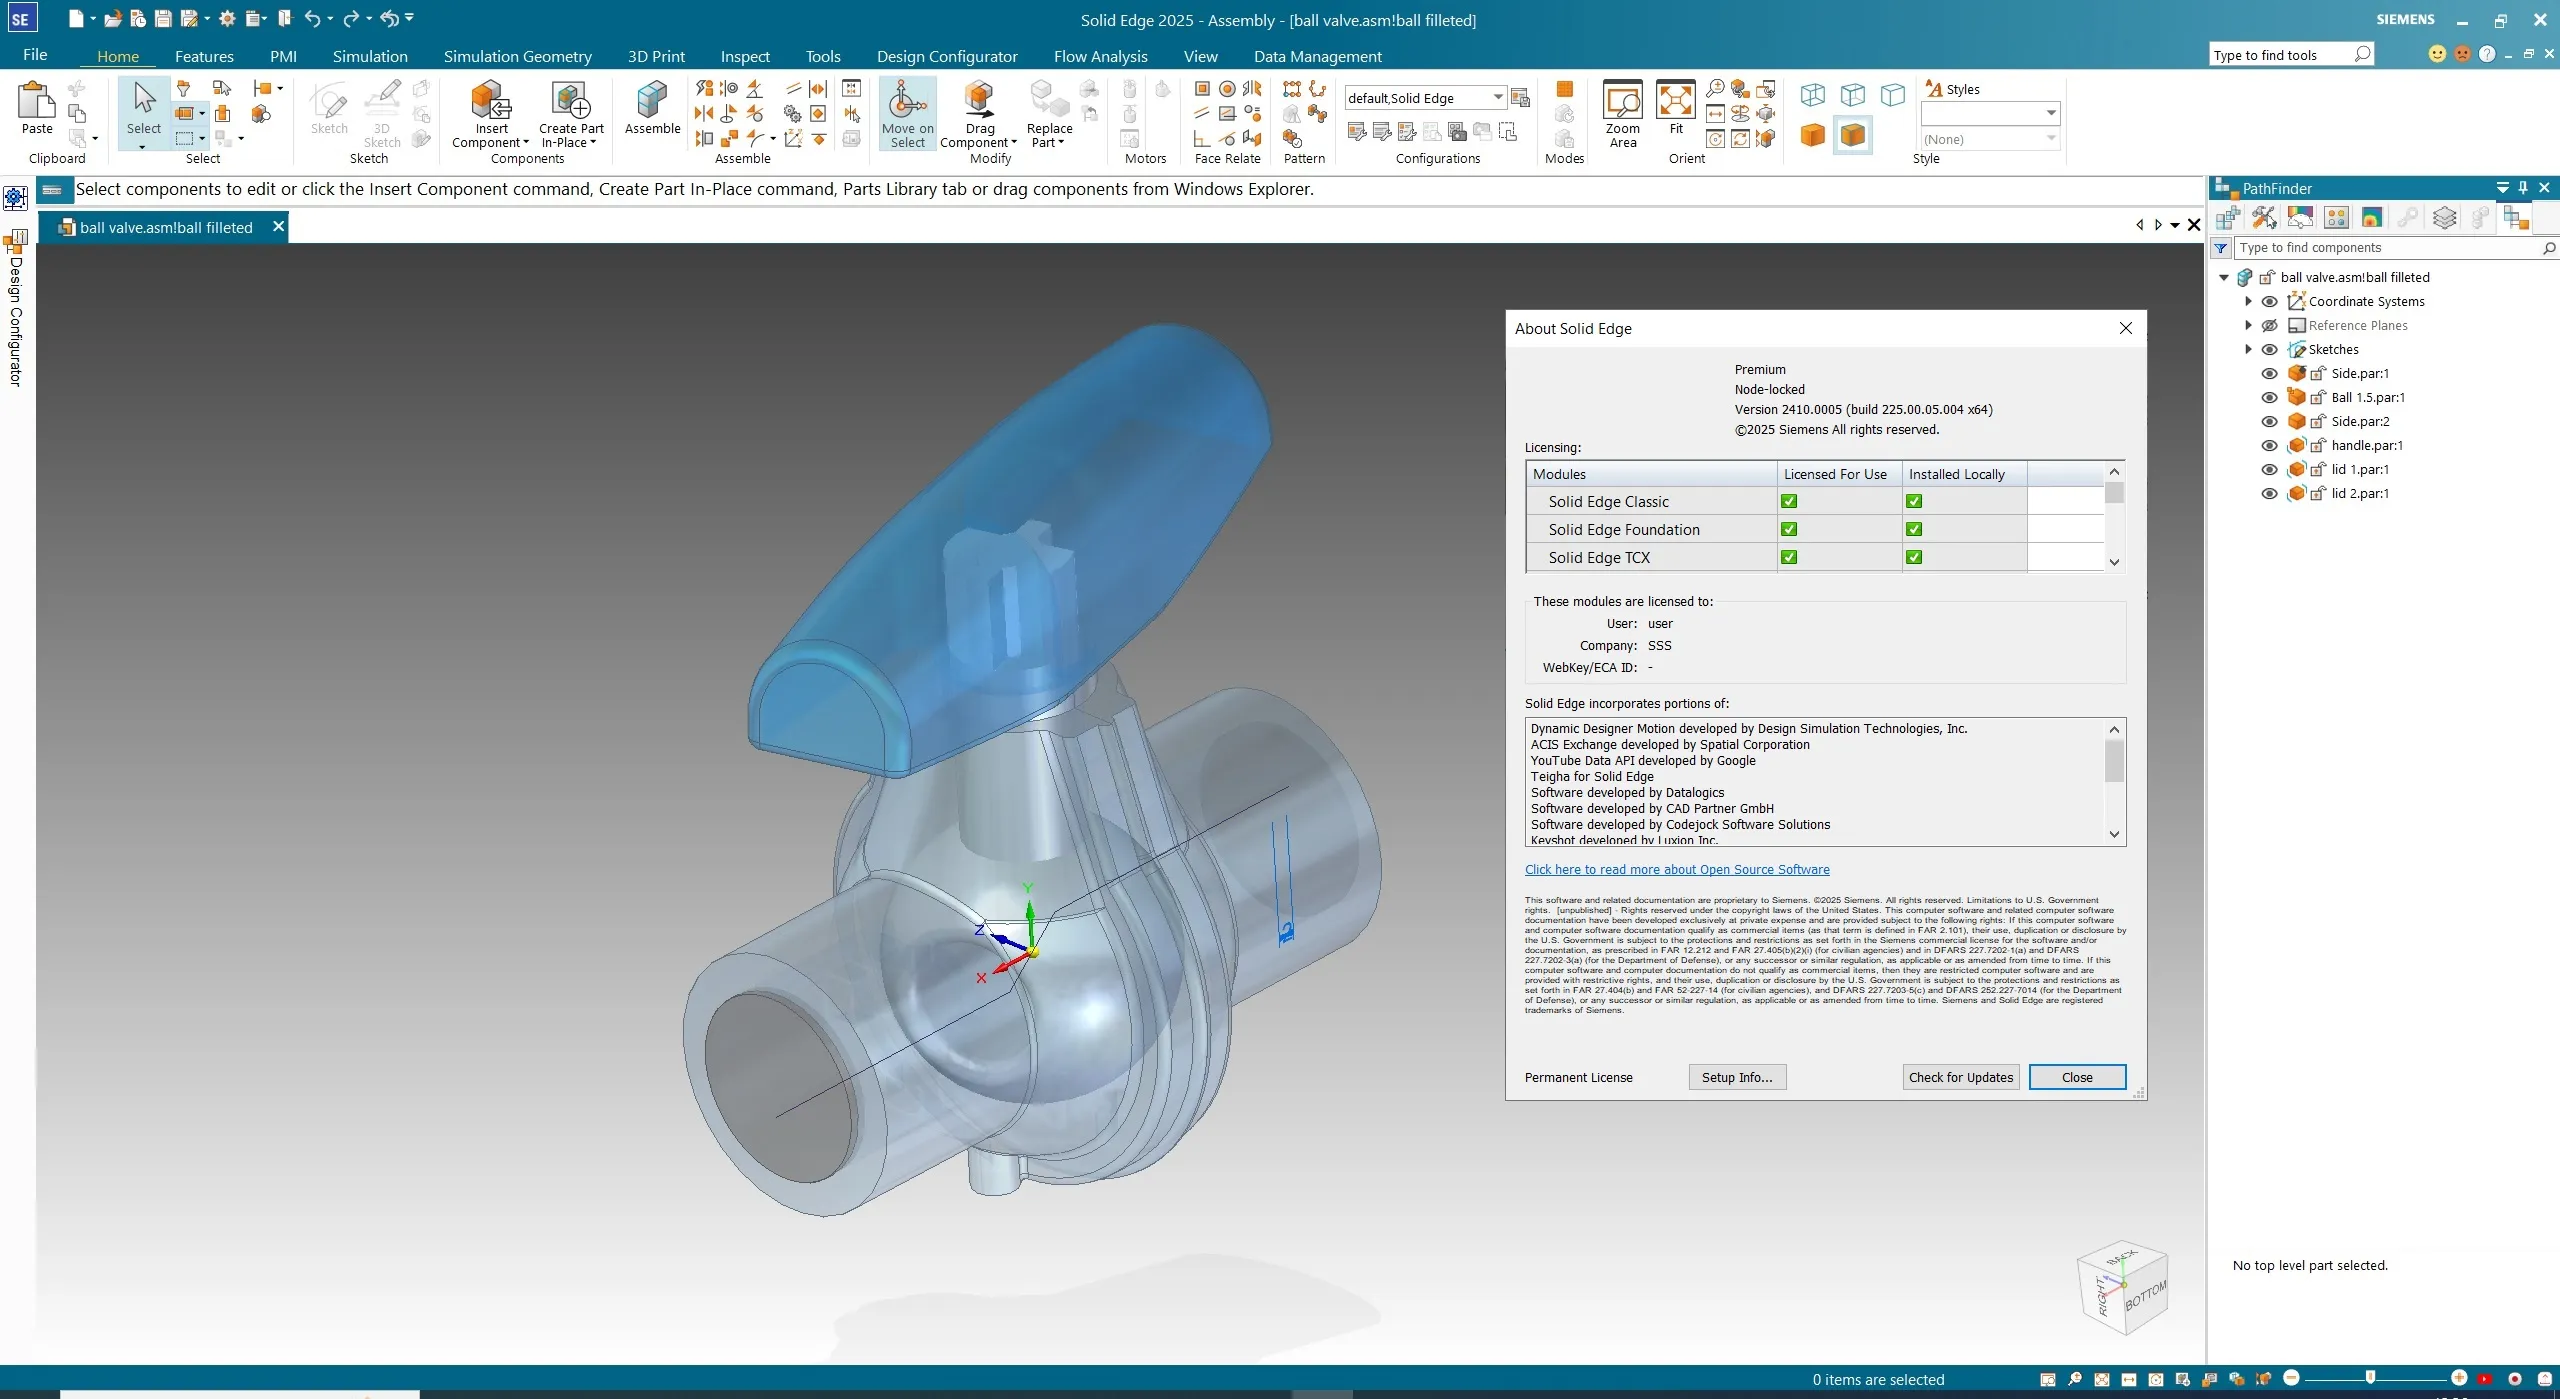Click the zoom in plus button on status bar
The height and width of the screenshot is (1399, 2560).
pyautogui.click(x=2459, y=1378)
